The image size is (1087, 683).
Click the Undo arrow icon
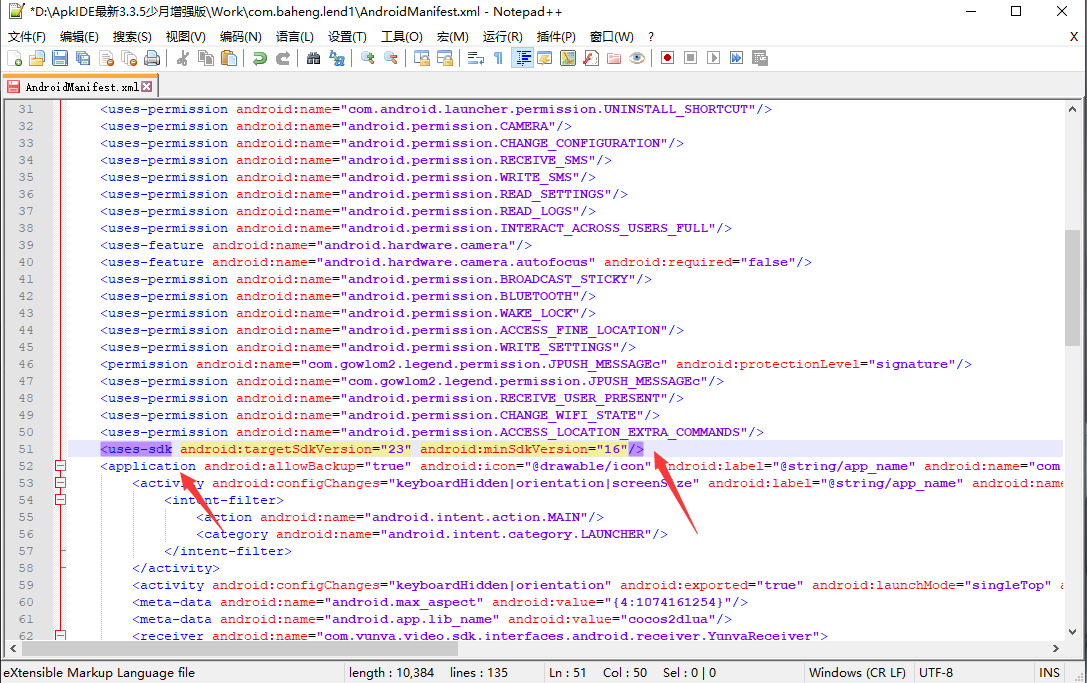pos(260,58)
